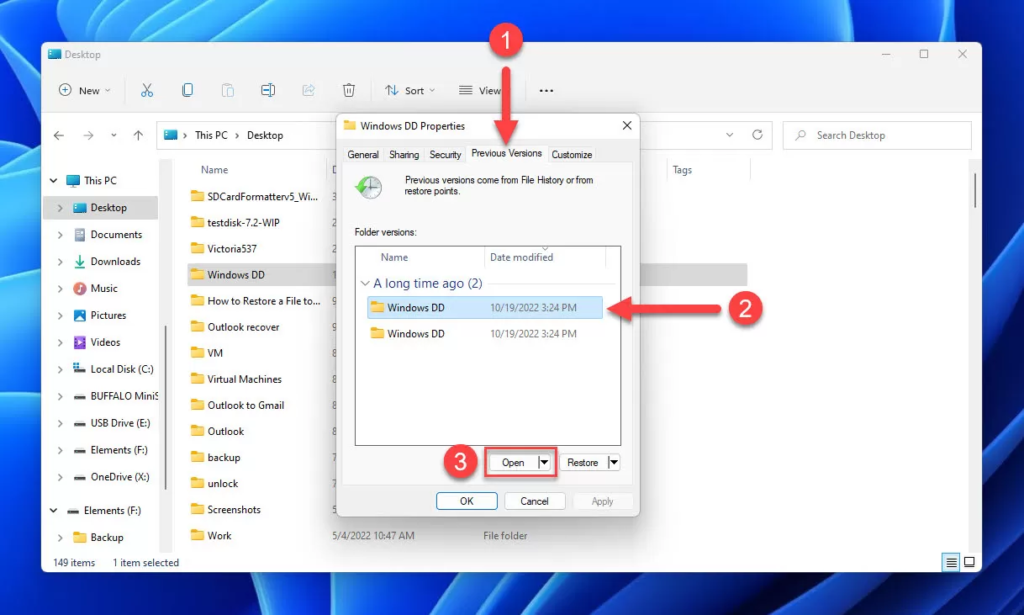Screen dimensions: 1024x615
Task: Cancel the Windows DD Properties dialog
Action: [x=535, y=500]
